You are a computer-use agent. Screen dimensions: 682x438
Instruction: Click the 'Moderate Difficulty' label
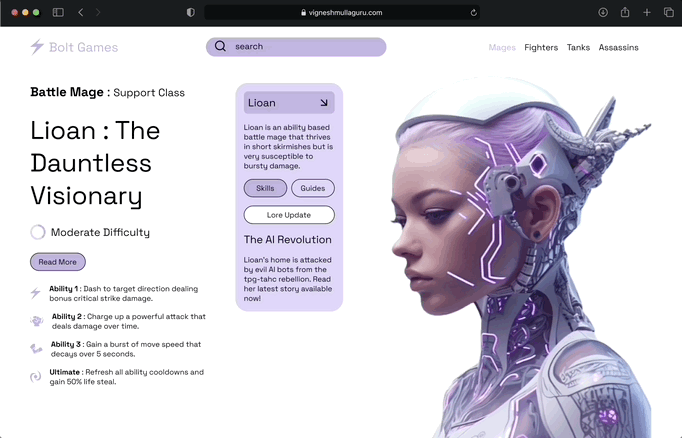coord(100,232)
